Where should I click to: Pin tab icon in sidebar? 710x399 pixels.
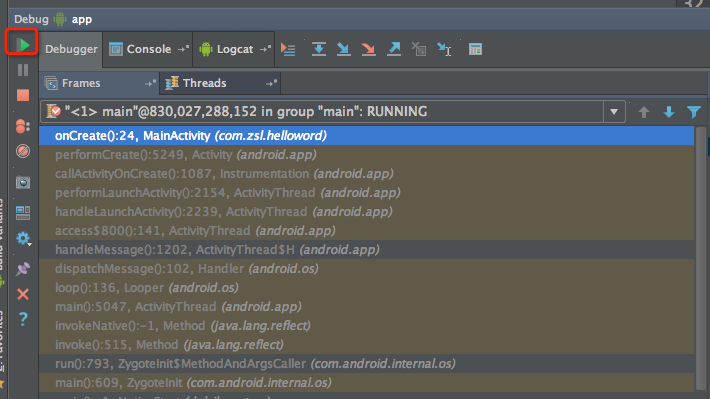23,269
